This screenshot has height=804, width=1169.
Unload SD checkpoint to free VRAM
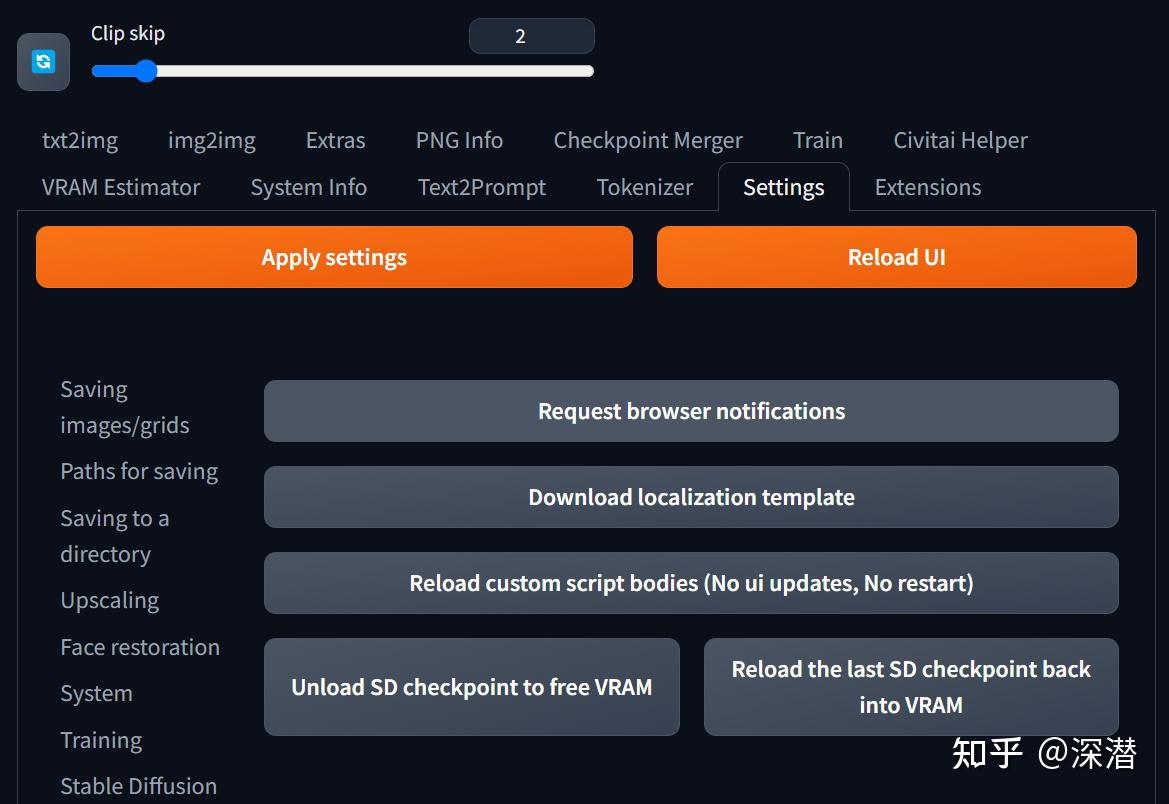click(x=471, y=687)
